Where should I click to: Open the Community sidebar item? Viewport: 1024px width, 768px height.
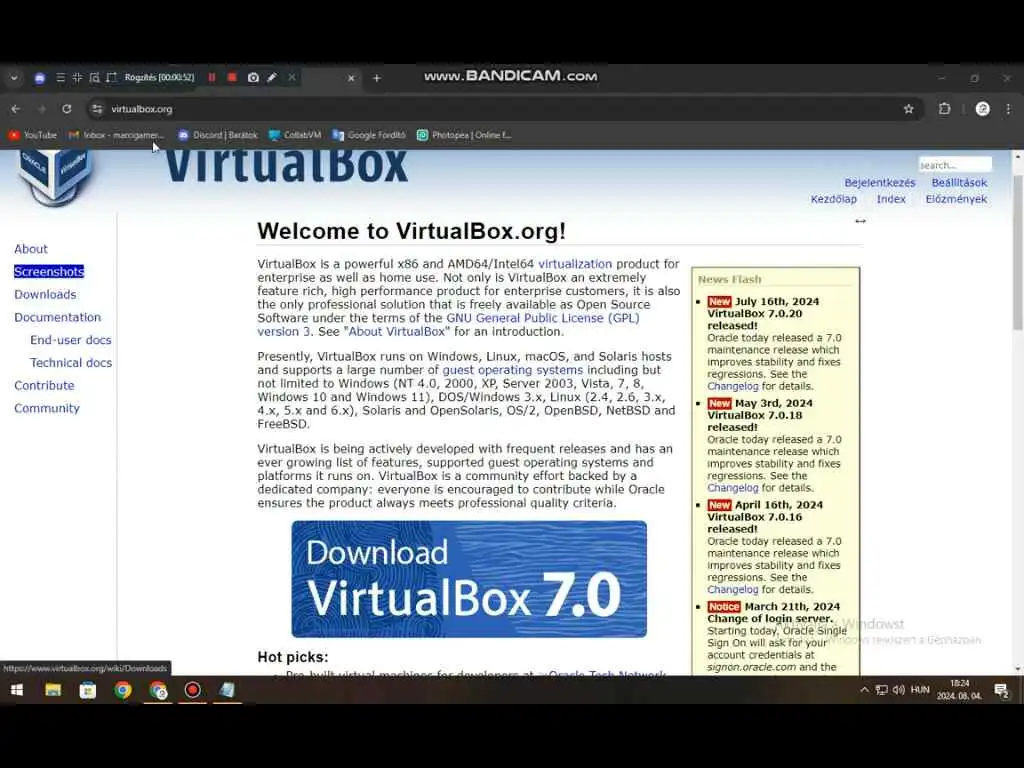click(47, 409)
